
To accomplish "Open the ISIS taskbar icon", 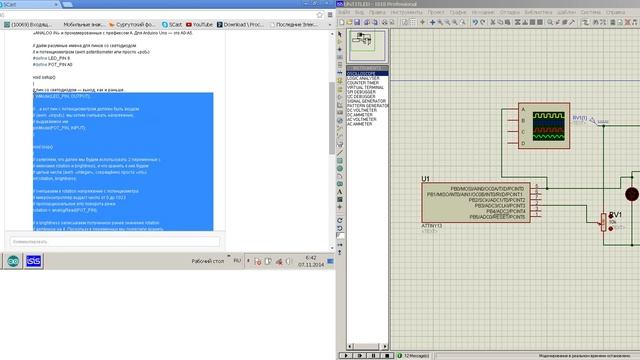I will 33,261.
